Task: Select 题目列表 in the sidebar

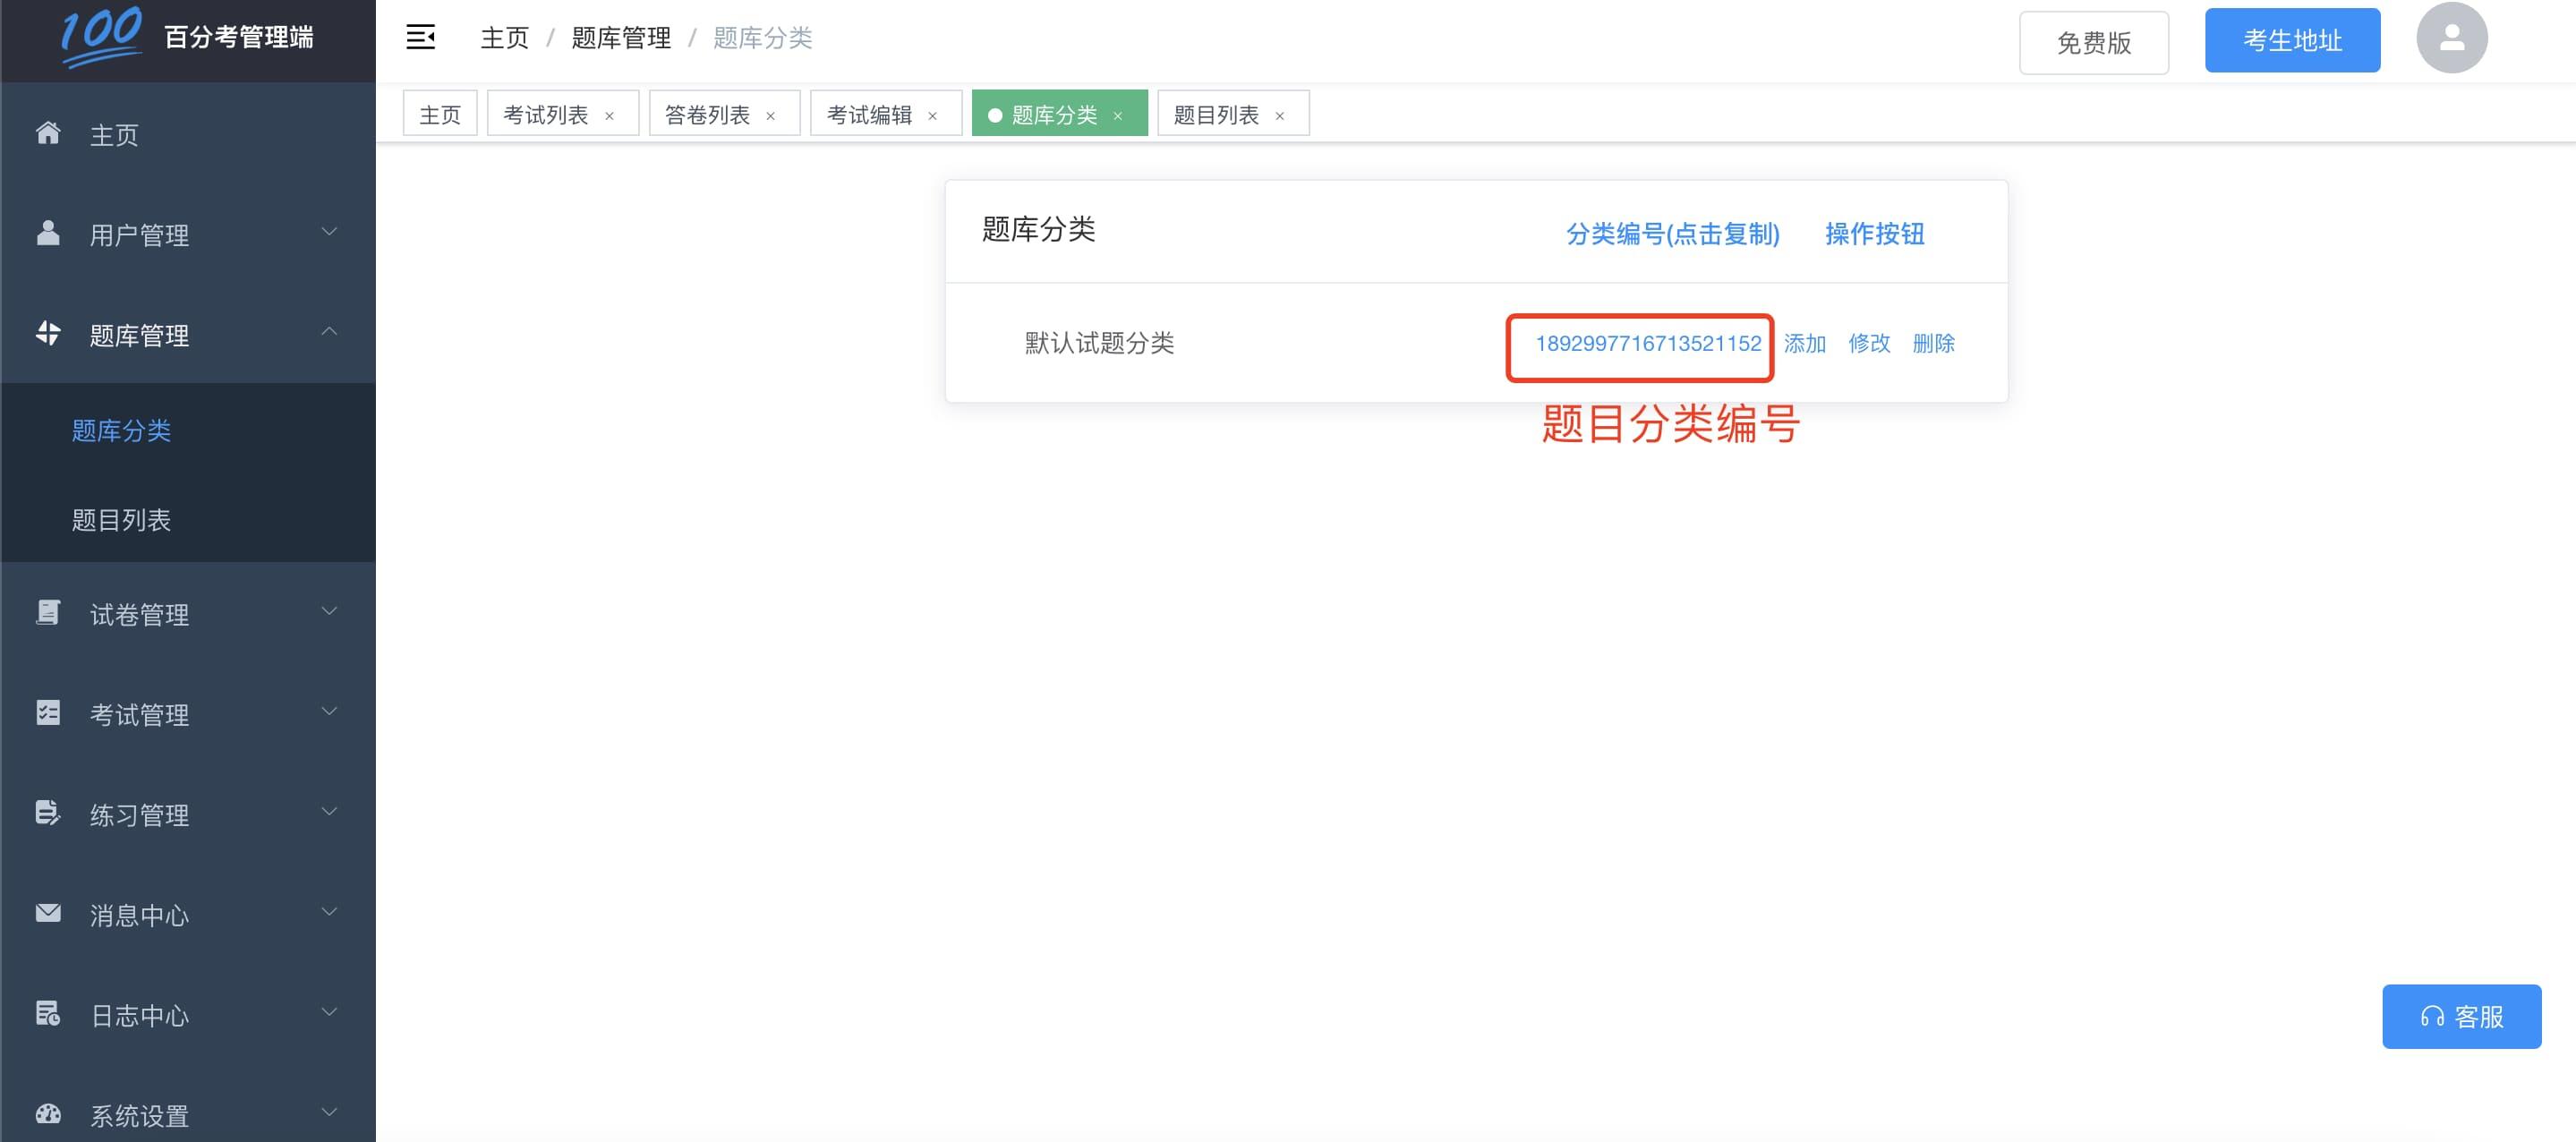Action: 121,520
